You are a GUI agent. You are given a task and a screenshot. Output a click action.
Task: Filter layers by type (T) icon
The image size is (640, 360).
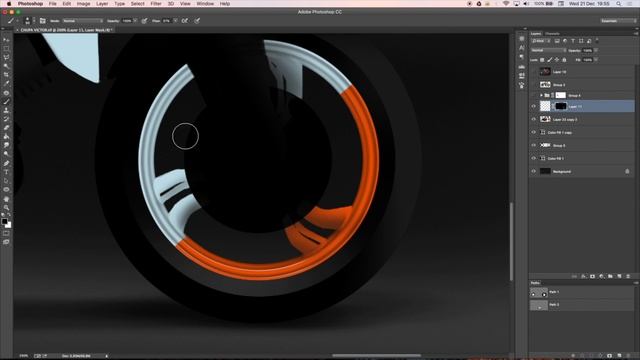pos(573,41)
